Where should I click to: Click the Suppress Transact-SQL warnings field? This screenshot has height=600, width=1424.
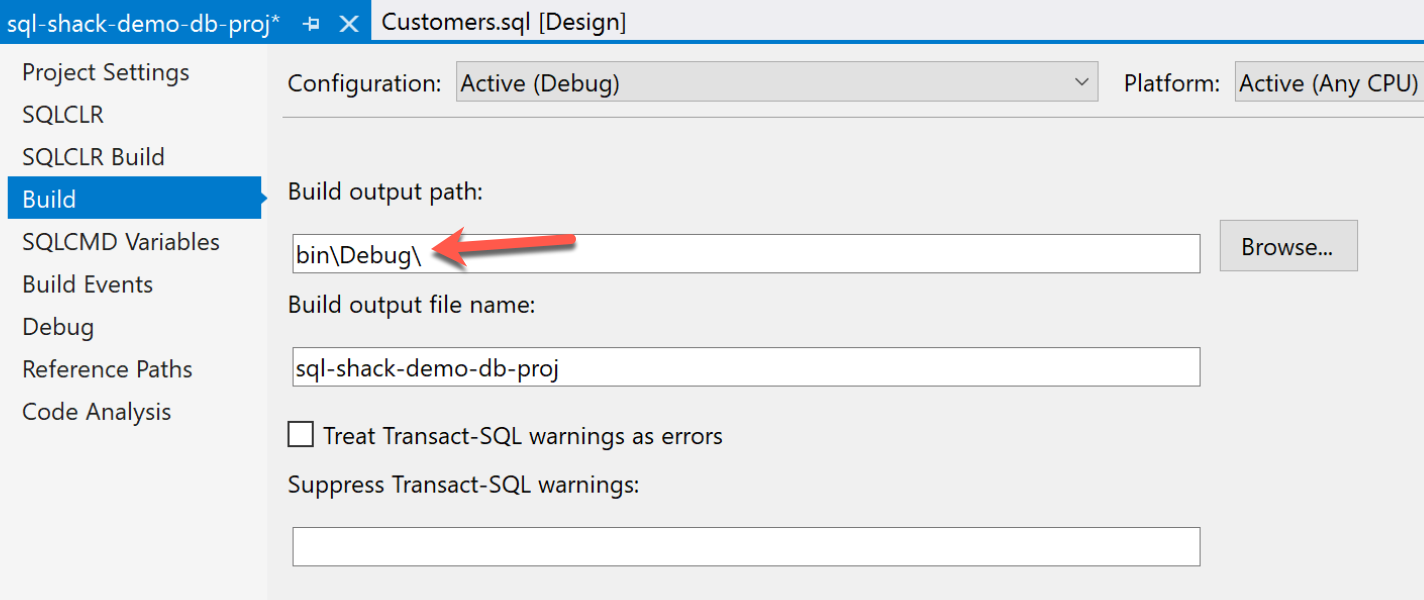point(745,546)
